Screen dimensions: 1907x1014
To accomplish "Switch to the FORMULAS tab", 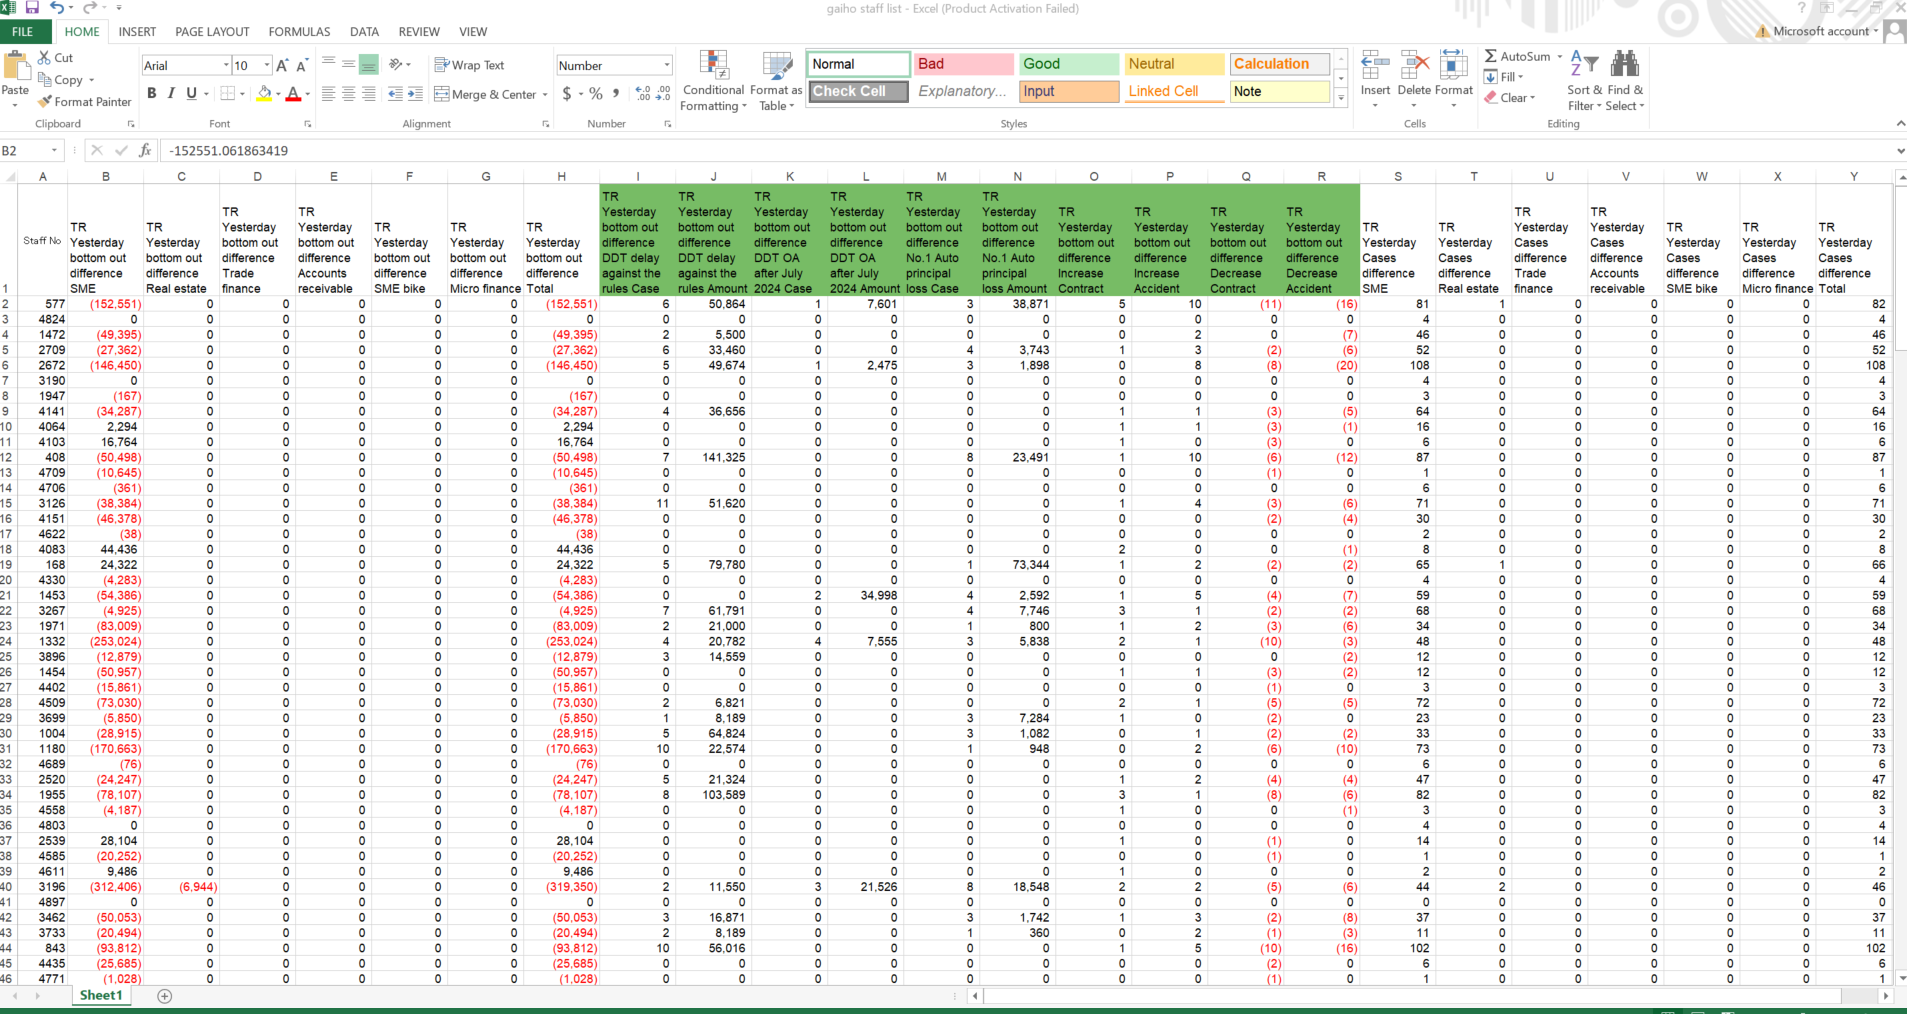I will tap(299, 32).
